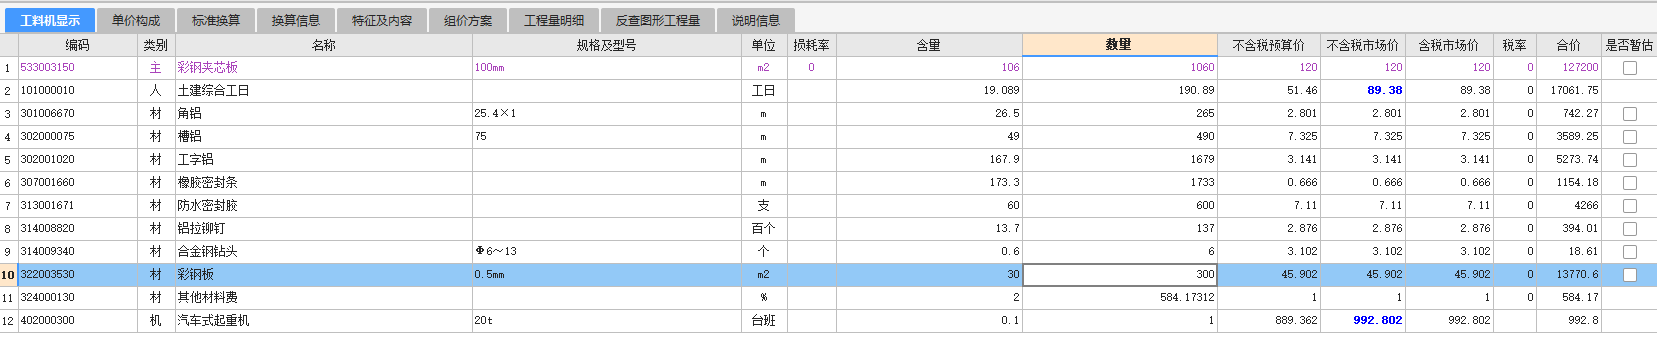Select row header number 10
Image resolution: width=1657 pixels, height=361 pixels.
click(9, 275)
